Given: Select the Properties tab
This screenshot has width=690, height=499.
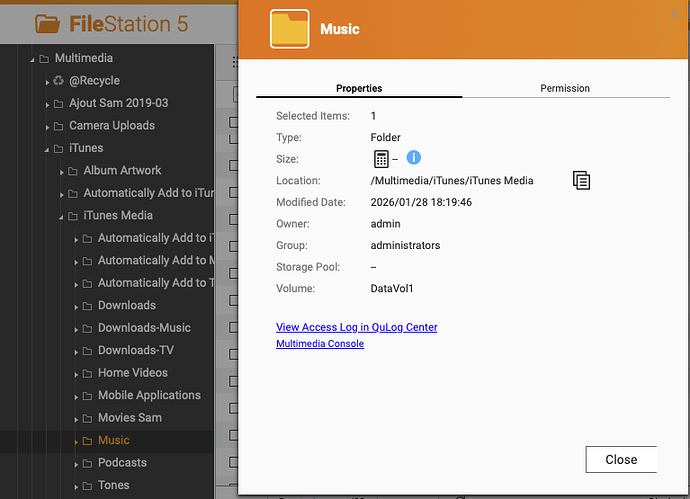Looking at the screenshot, I should 359,88.
